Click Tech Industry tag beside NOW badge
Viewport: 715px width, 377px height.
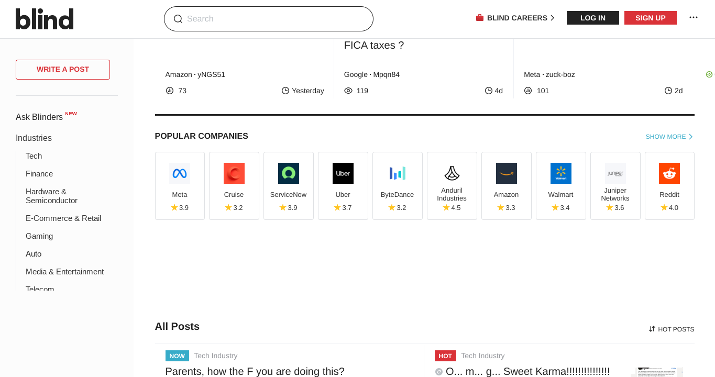point(216,356)
